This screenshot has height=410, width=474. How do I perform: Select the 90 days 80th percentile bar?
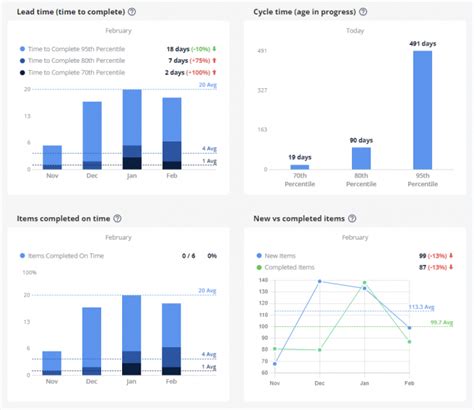(x=361, y=158)
